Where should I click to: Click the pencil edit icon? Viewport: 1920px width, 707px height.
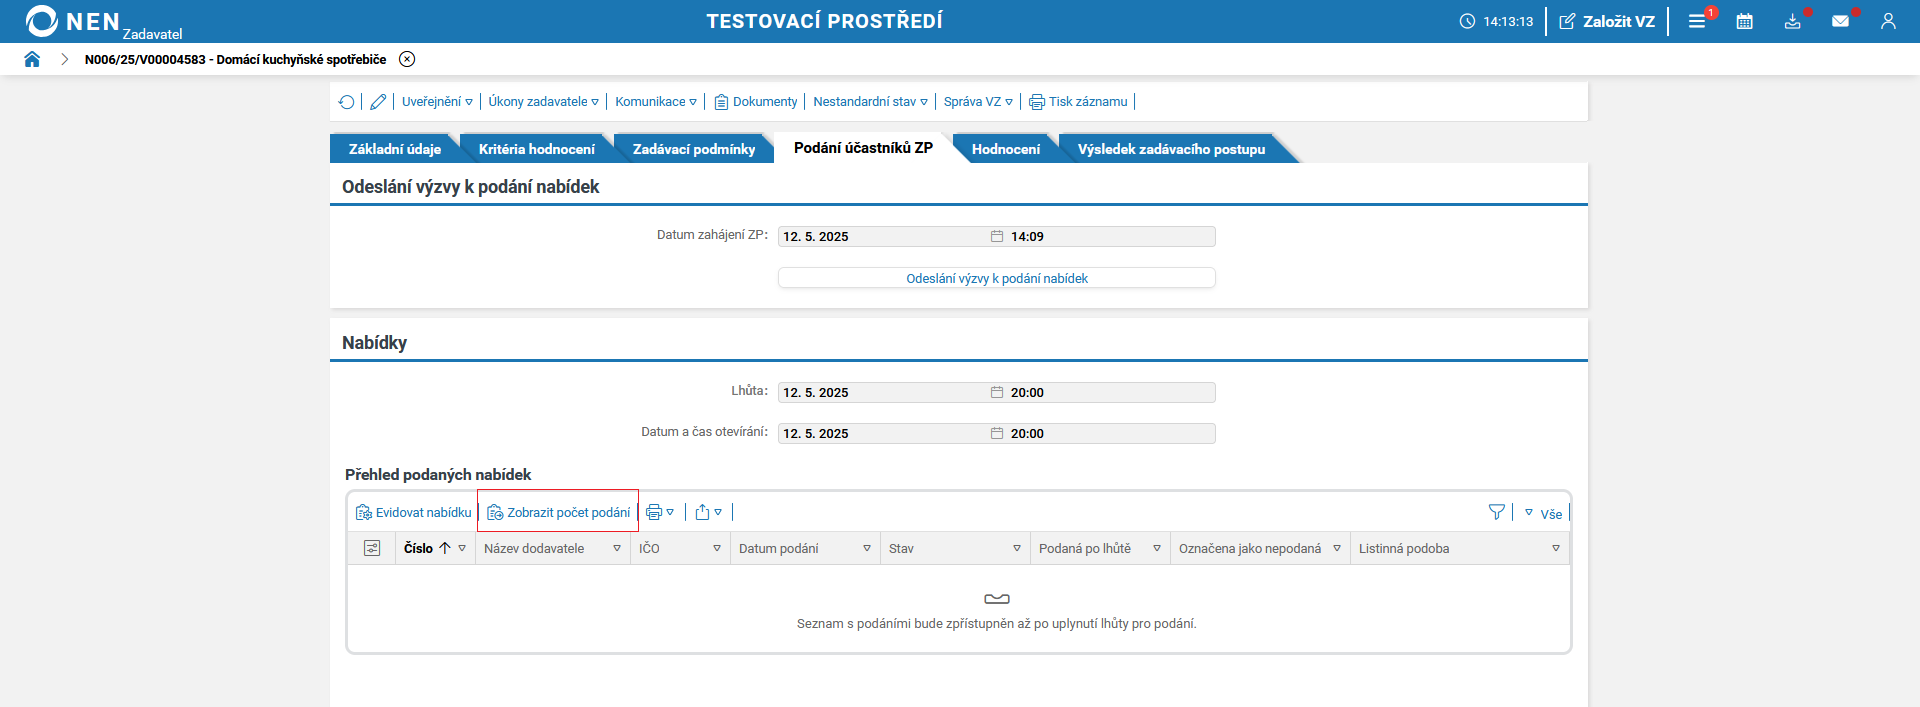378,102
